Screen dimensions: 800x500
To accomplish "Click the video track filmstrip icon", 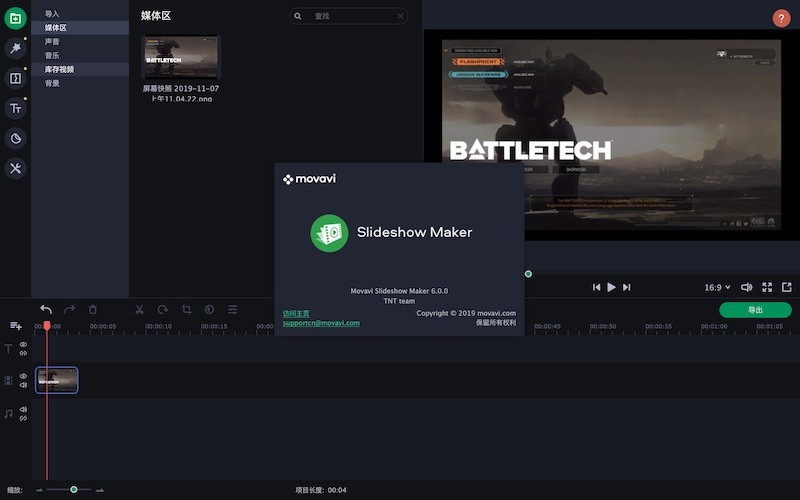I will (8, 381).
